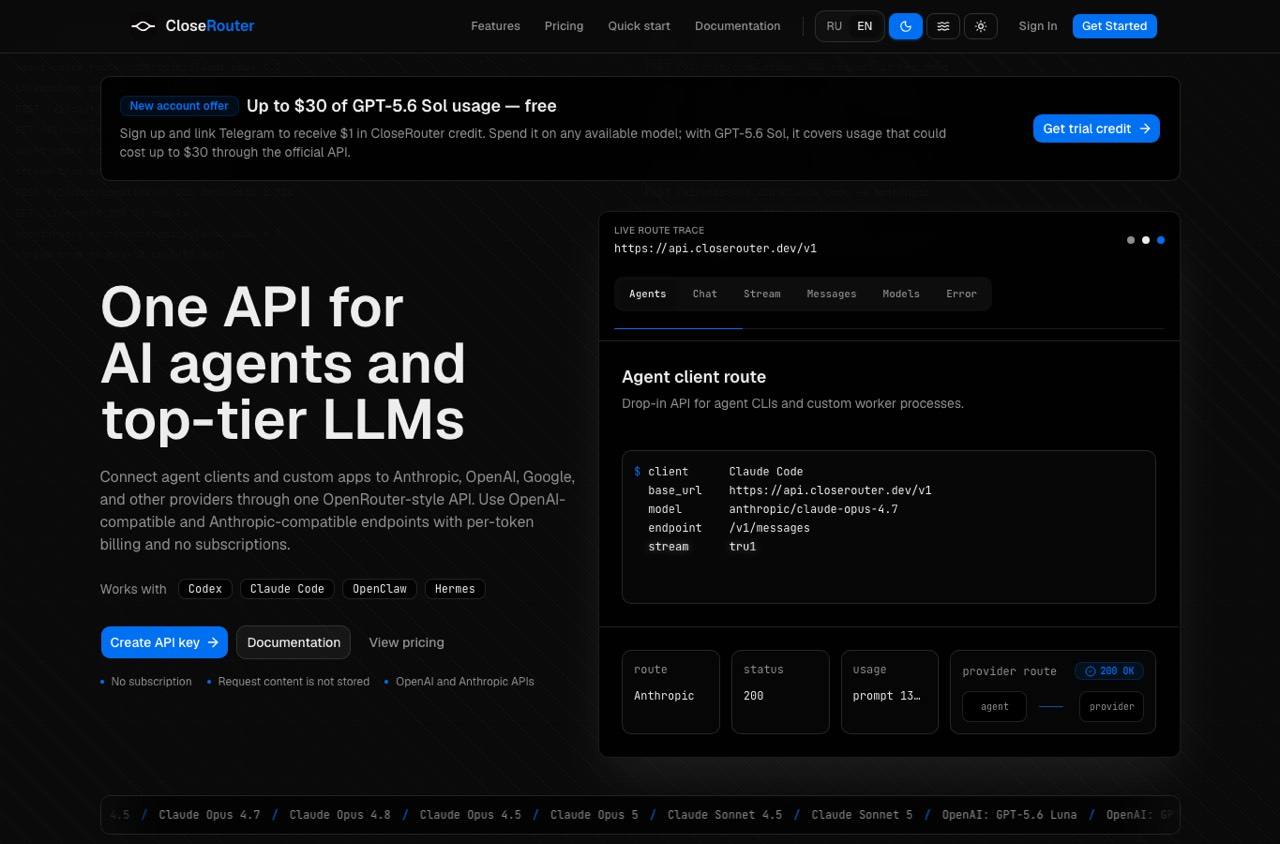Viewport: 1280px width, 844px height.
Task: Open the Pricing nav item
Action: coord(564,26)
